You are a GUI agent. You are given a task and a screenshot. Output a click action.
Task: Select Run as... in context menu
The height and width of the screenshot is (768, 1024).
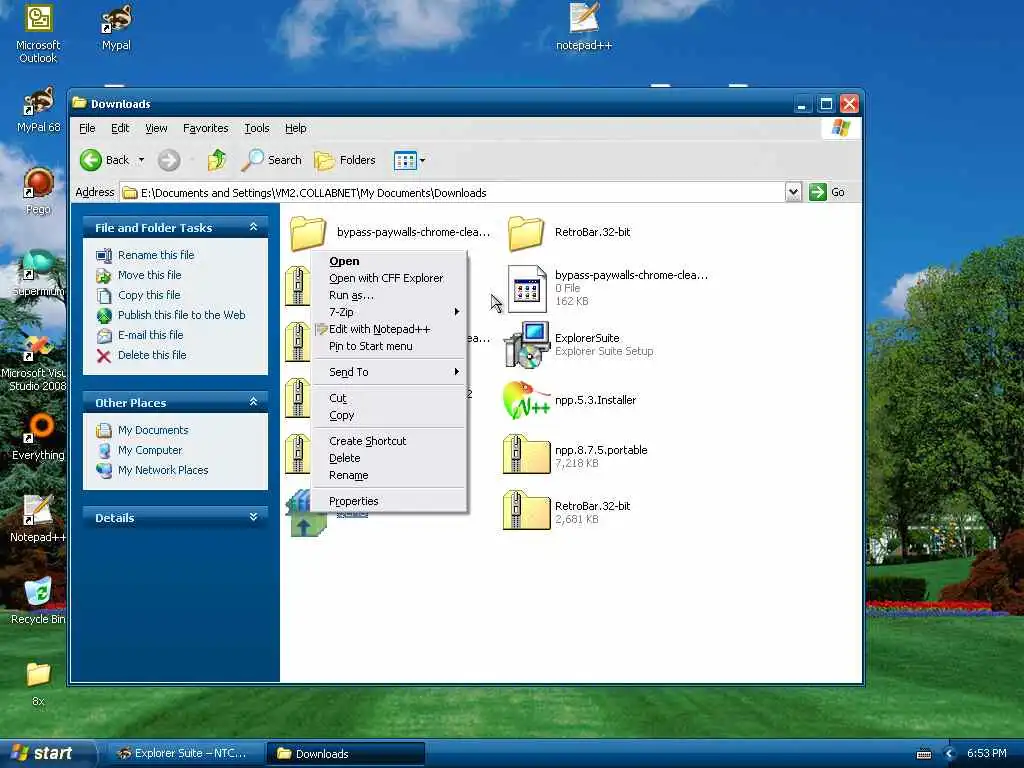(389, 295)
